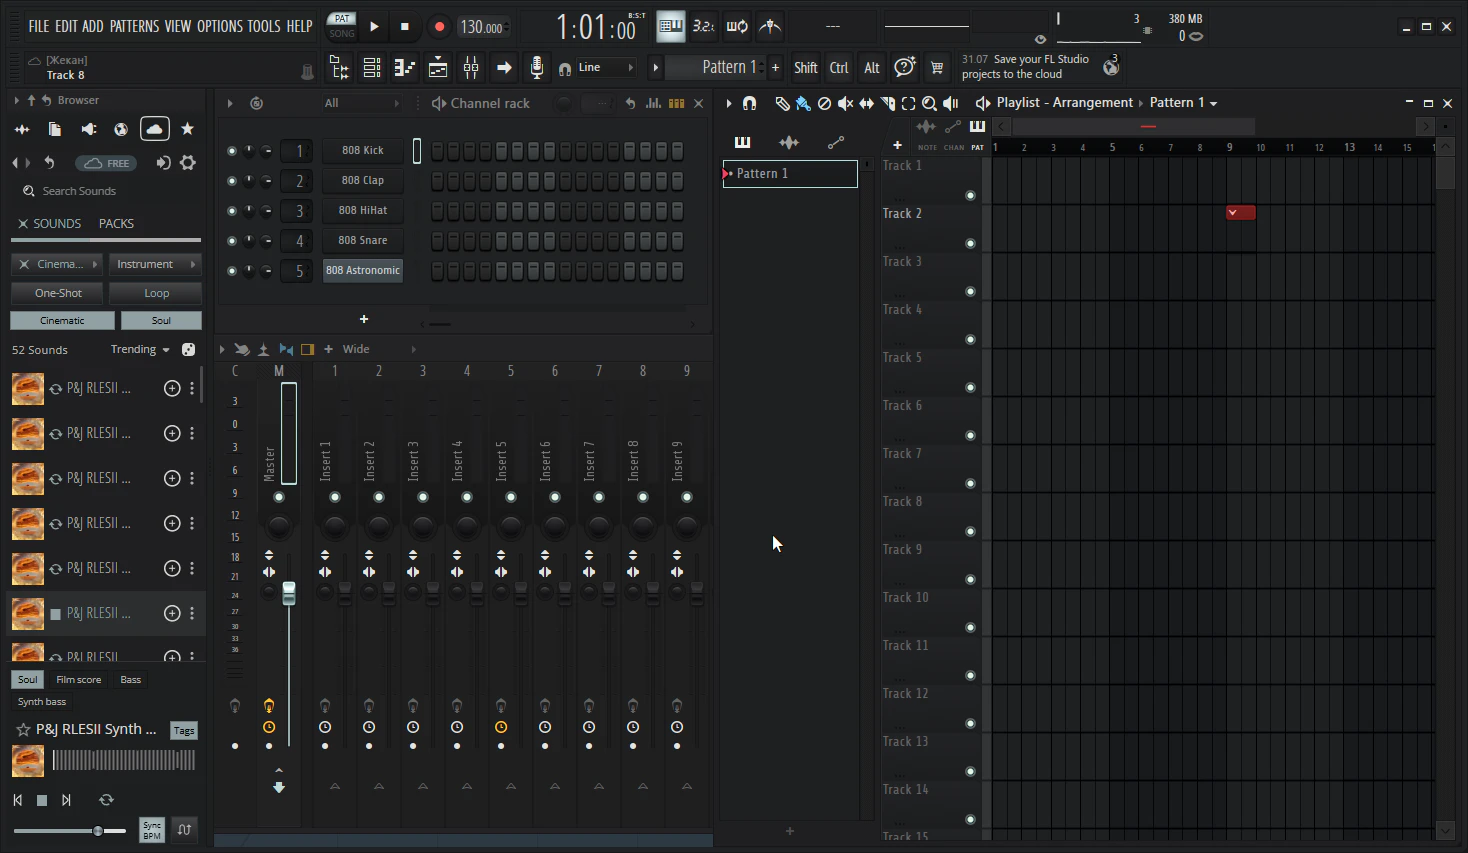Toggle mute on Playlist Track 2

pos(970,244)
